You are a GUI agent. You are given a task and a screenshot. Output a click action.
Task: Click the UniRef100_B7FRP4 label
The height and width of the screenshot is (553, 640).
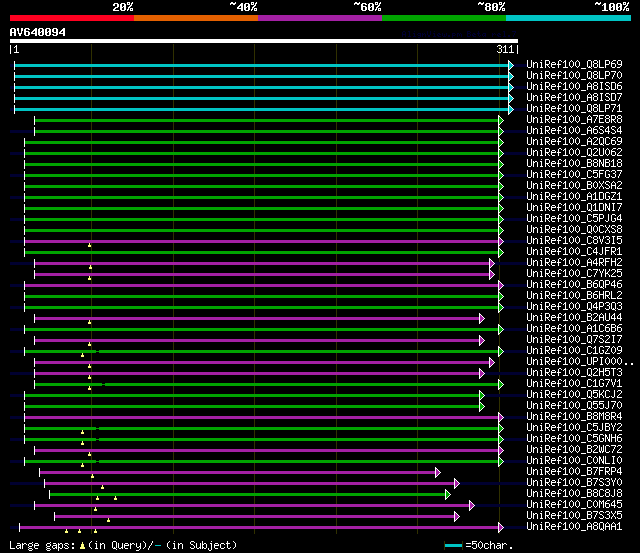574,472
